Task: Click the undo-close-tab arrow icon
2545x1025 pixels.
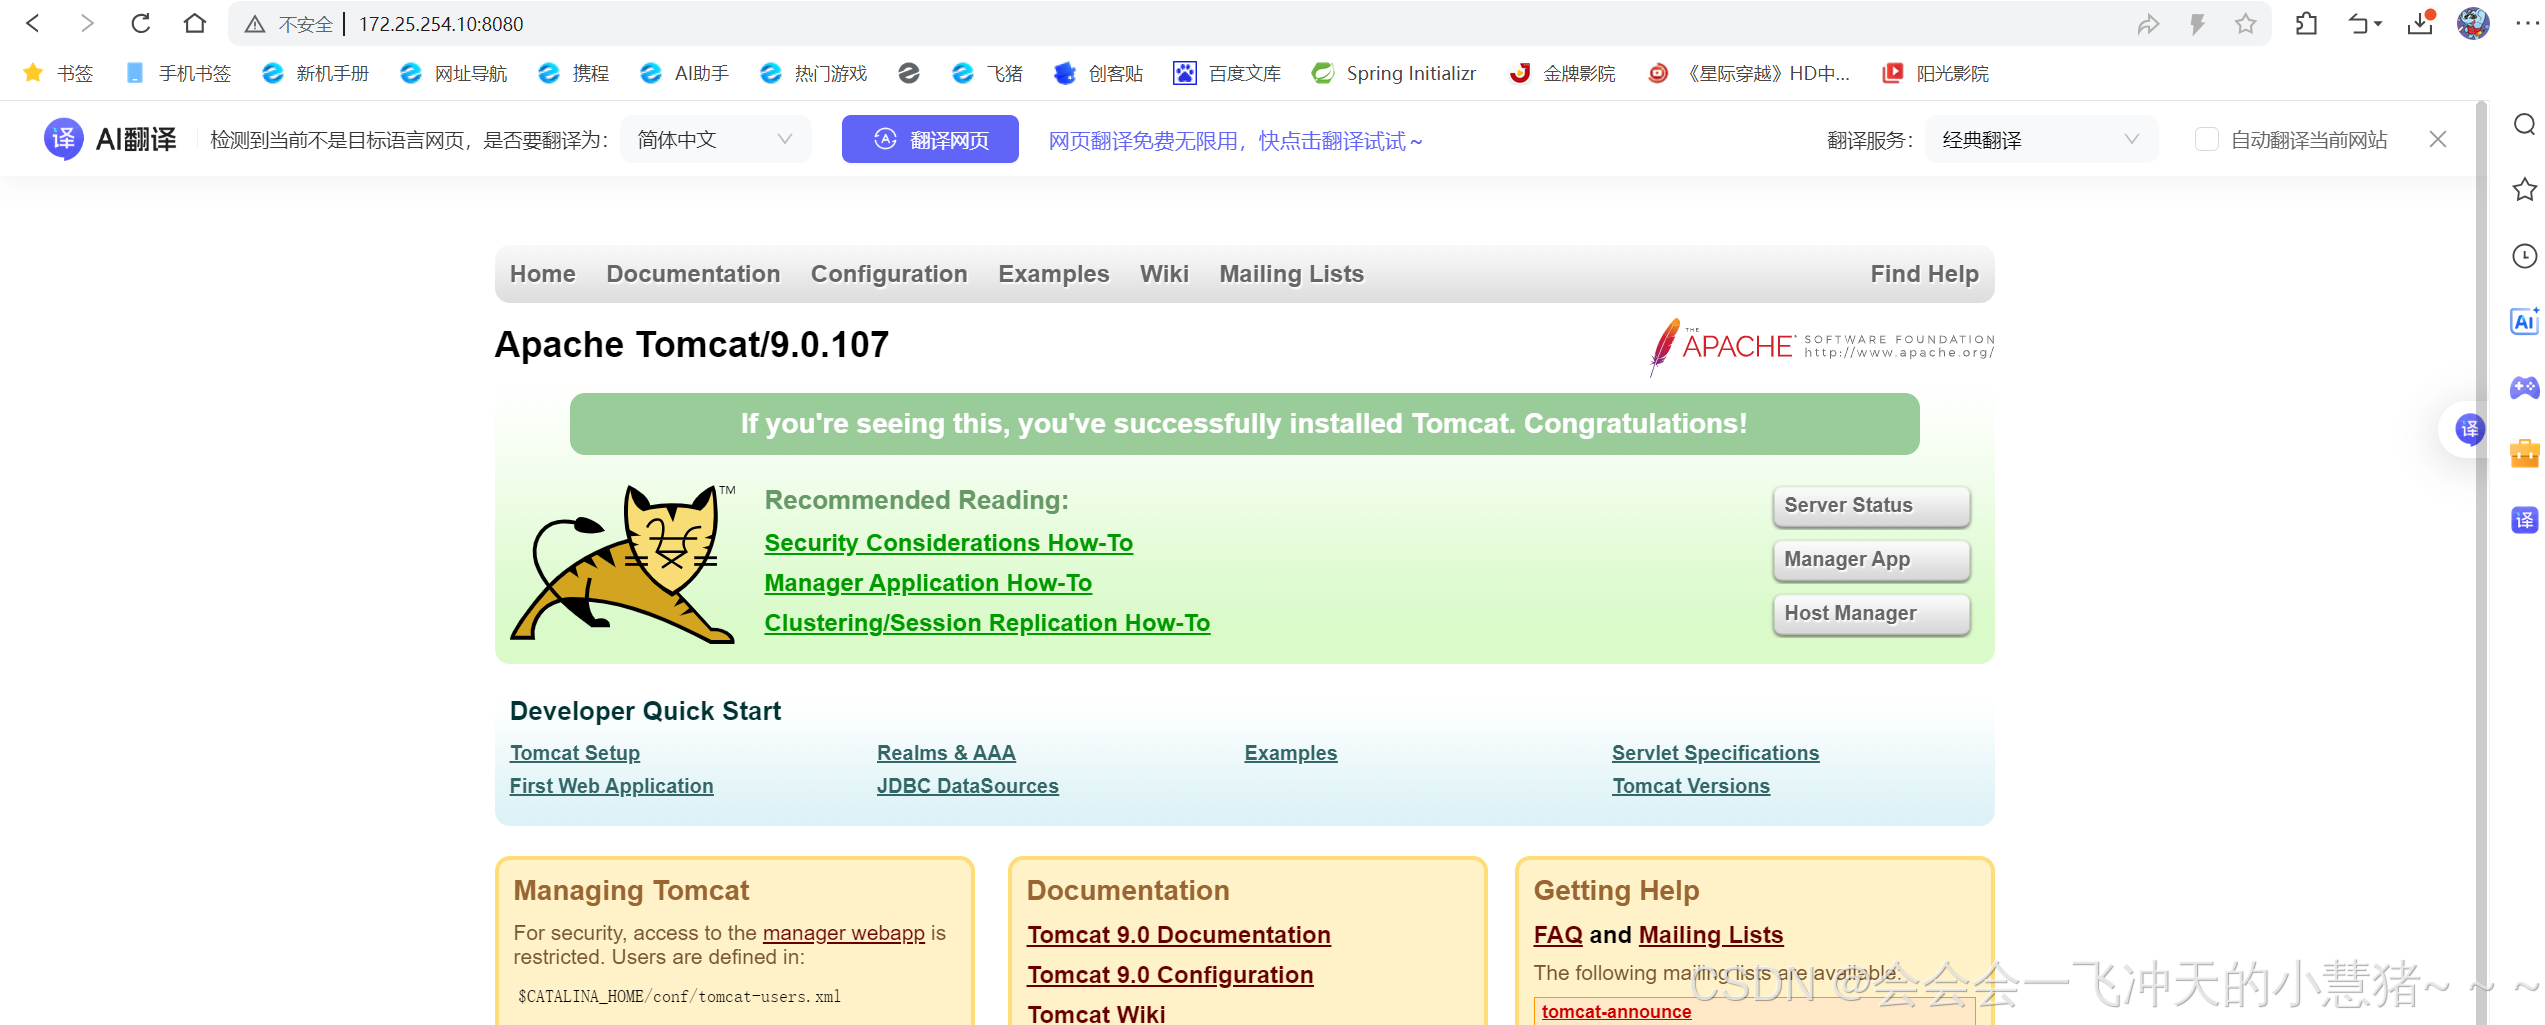Action: (2359, 23)
